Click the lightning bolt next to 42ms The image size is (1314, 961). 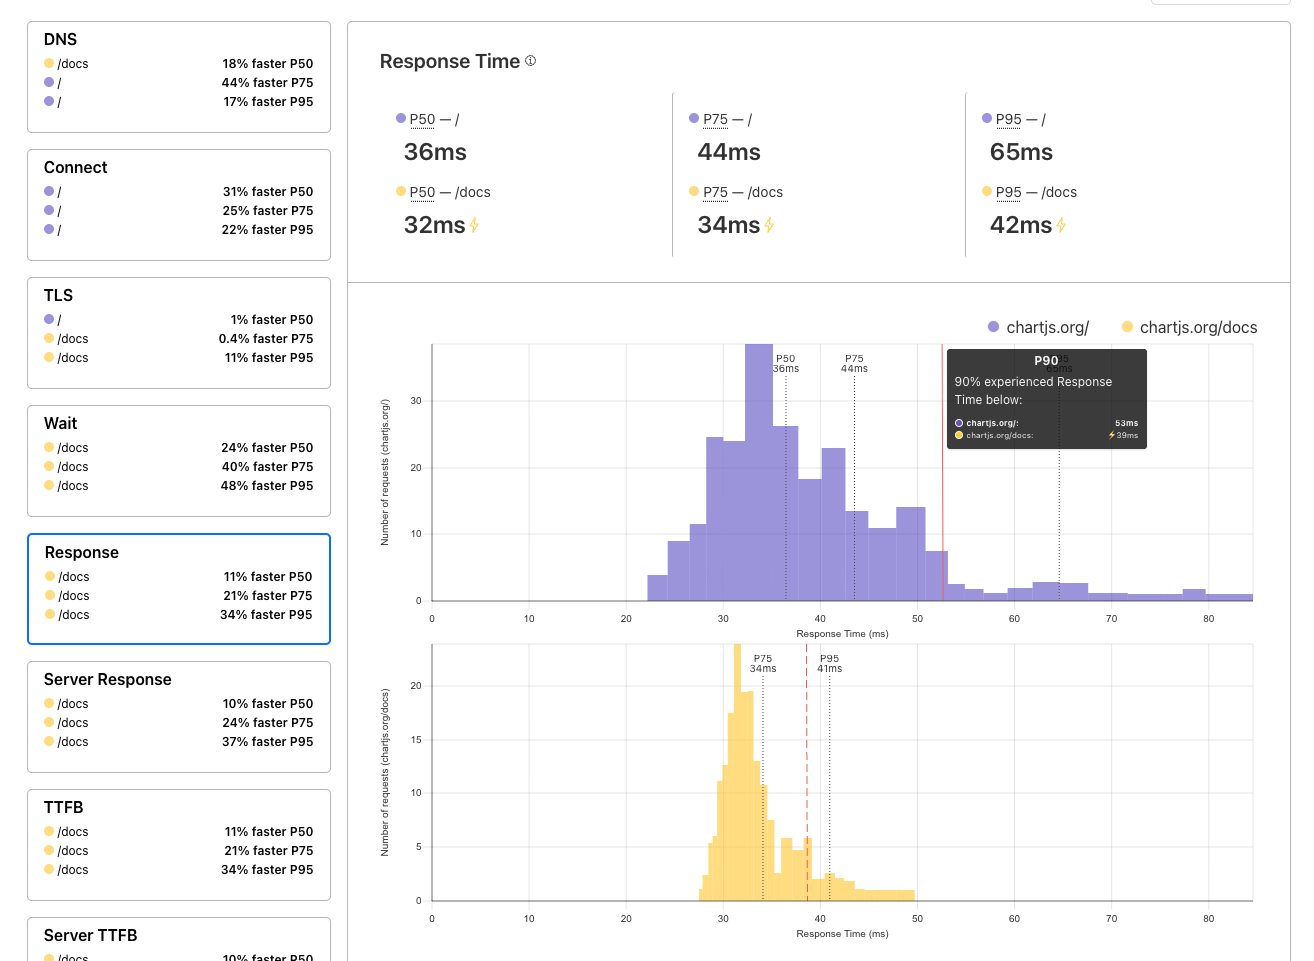click(x=1061, y=226)
